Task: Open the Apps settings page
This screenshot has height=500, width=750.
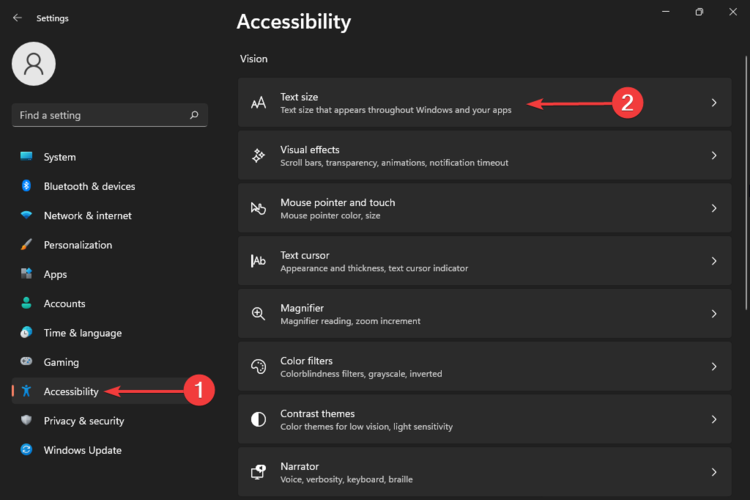Action: click(55, 274)
